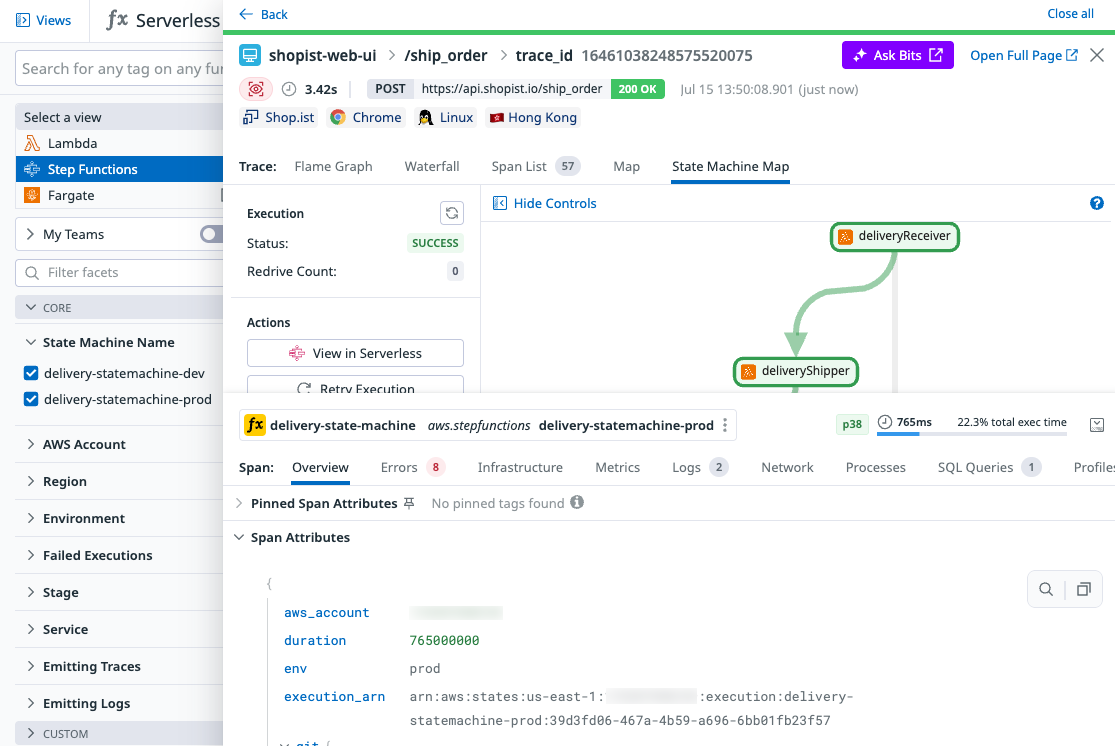
Task: Select the Step Functions view
Action: (x=119, y=169)
